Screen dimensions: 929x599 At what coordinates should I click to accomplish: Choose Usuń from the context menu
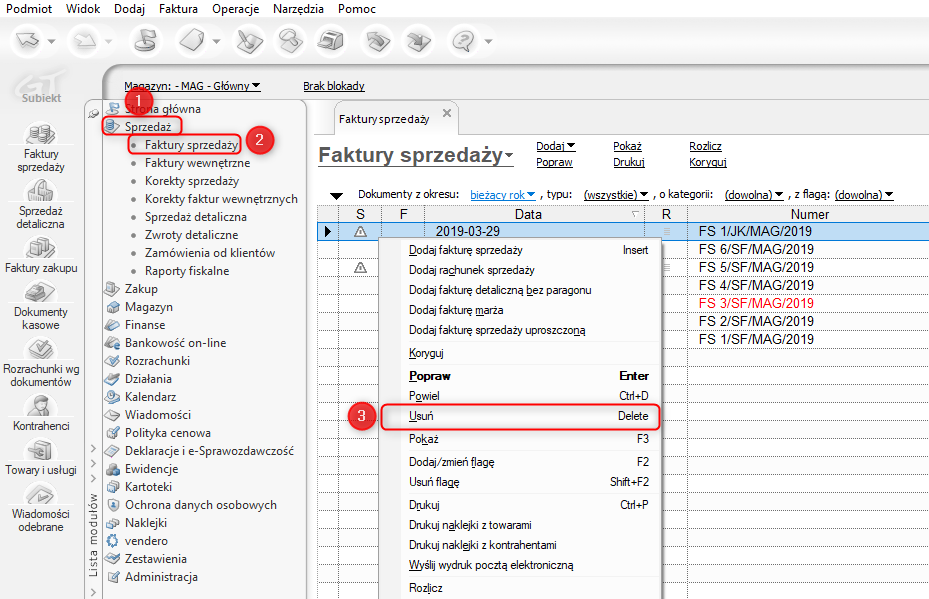421,416
